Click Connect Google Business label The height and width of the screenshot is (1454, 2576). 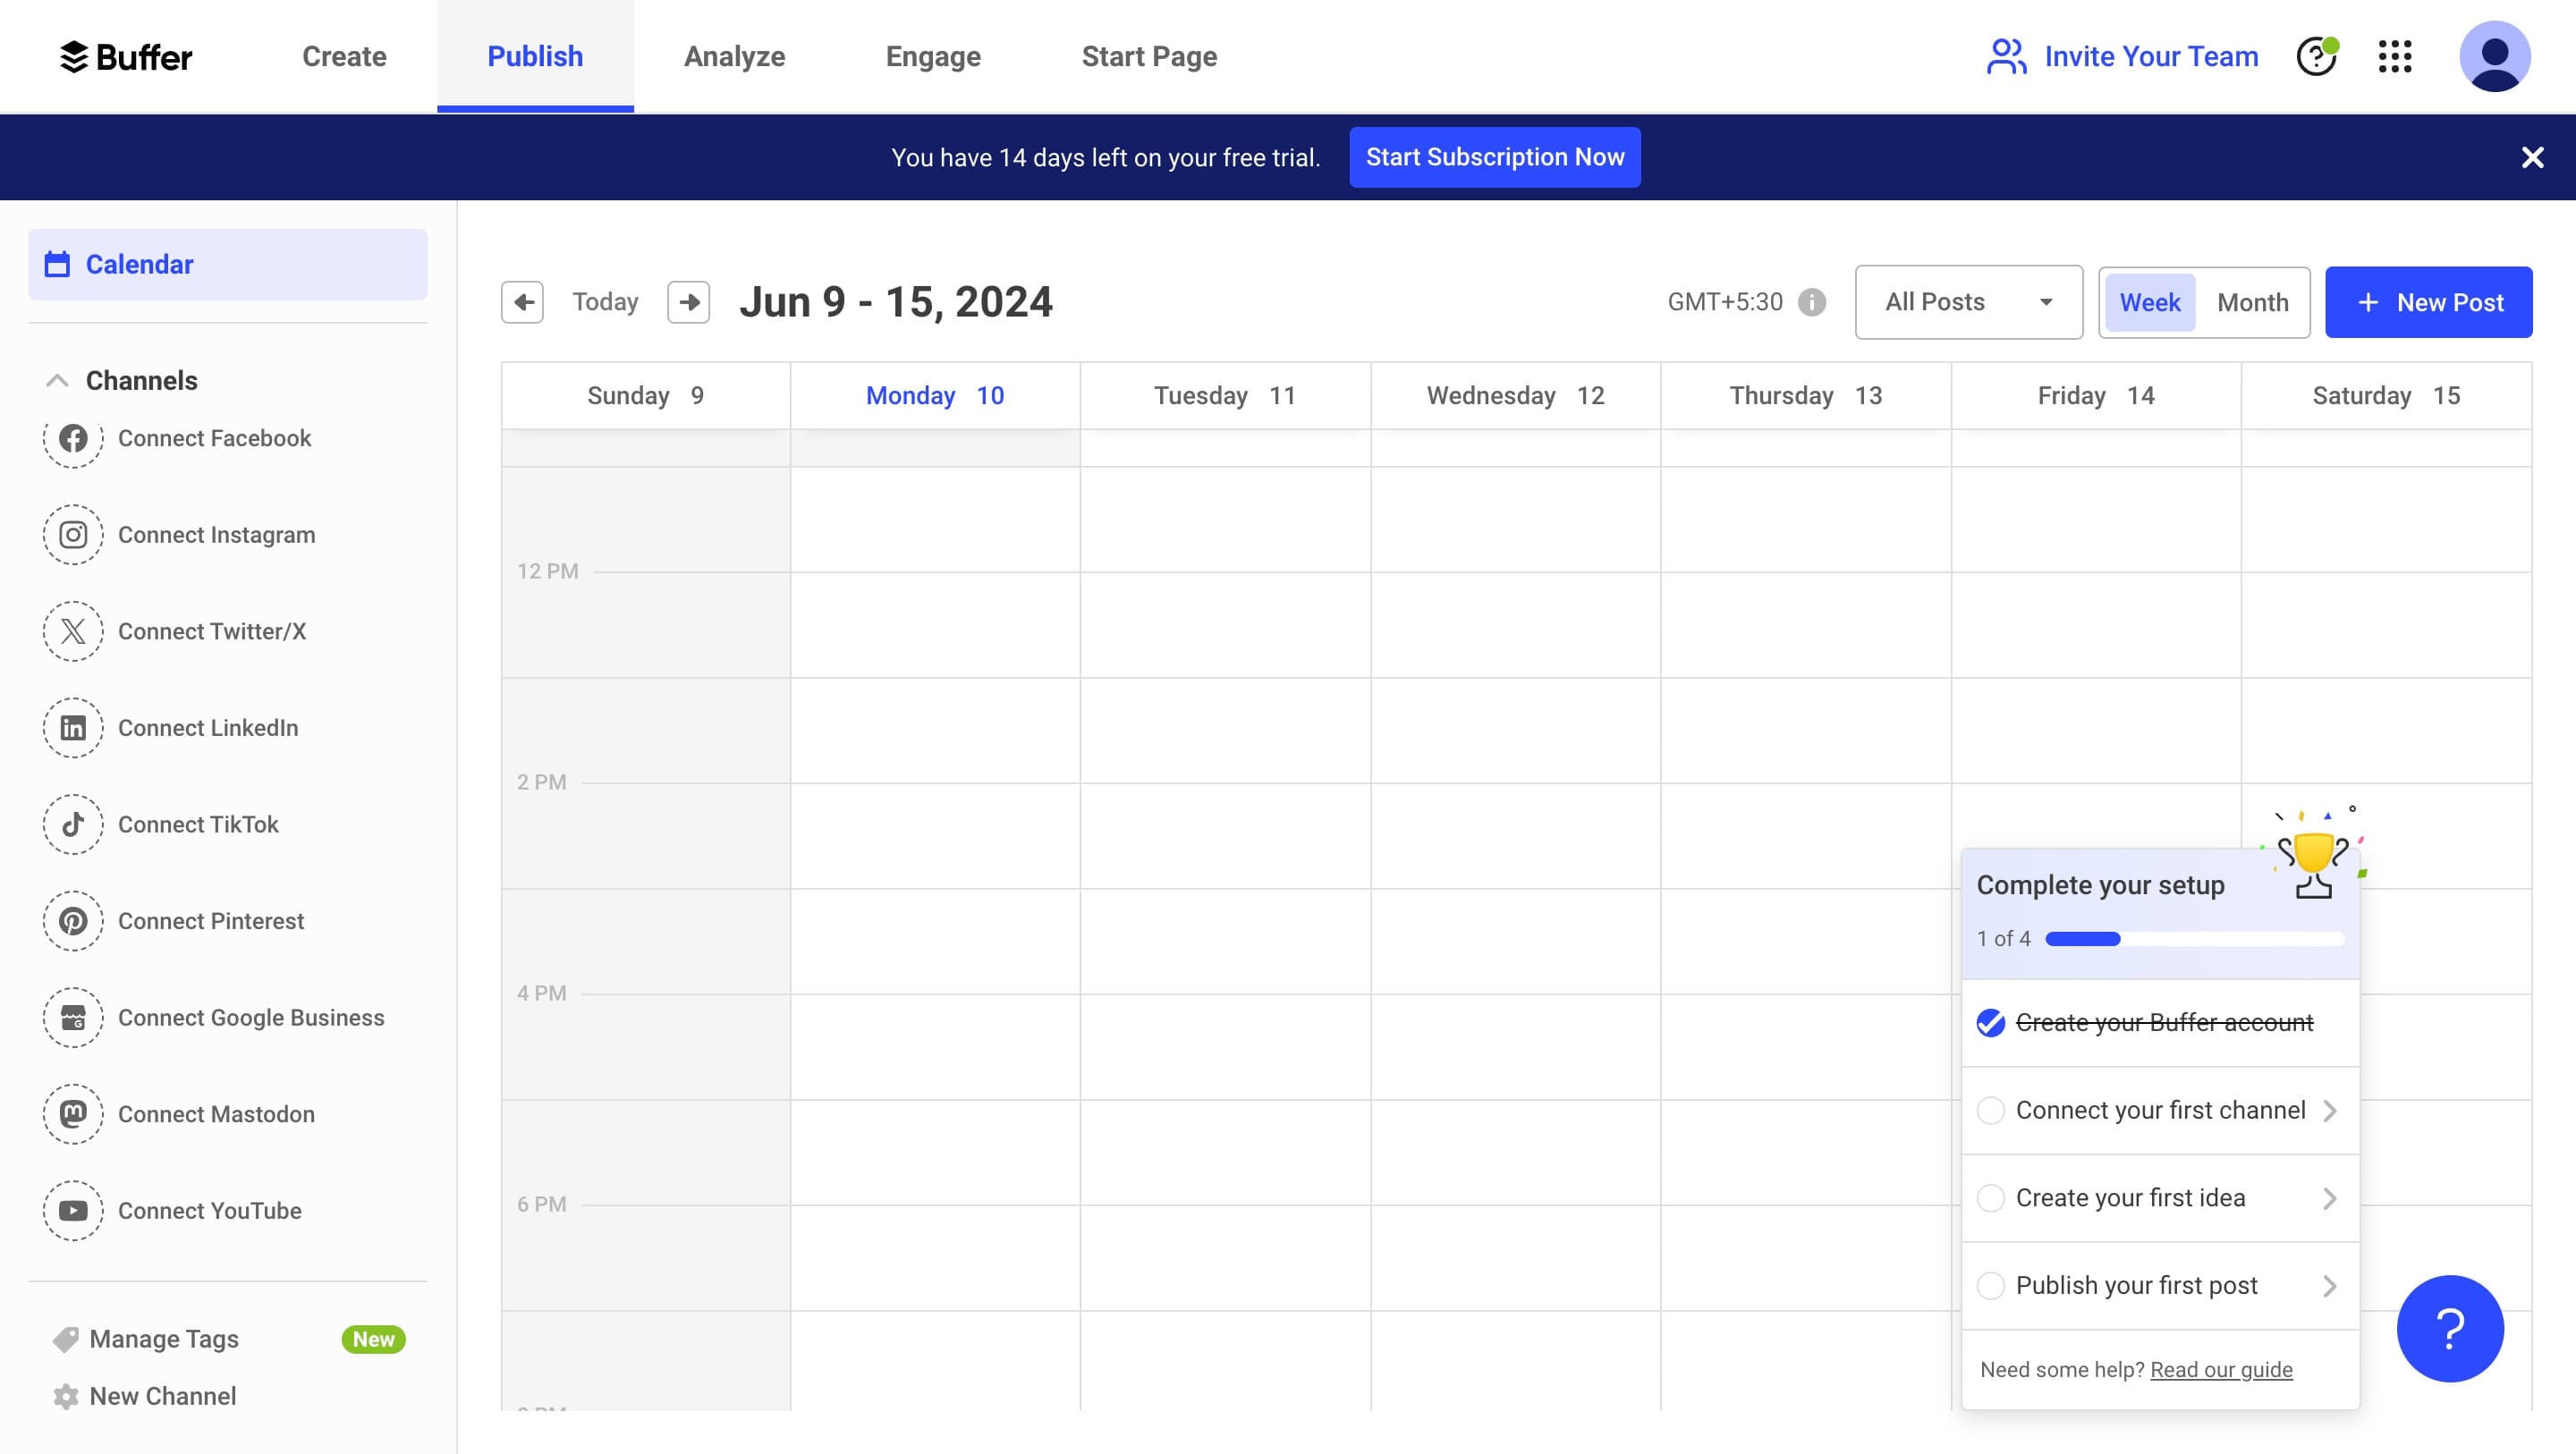coord(251,1018)
